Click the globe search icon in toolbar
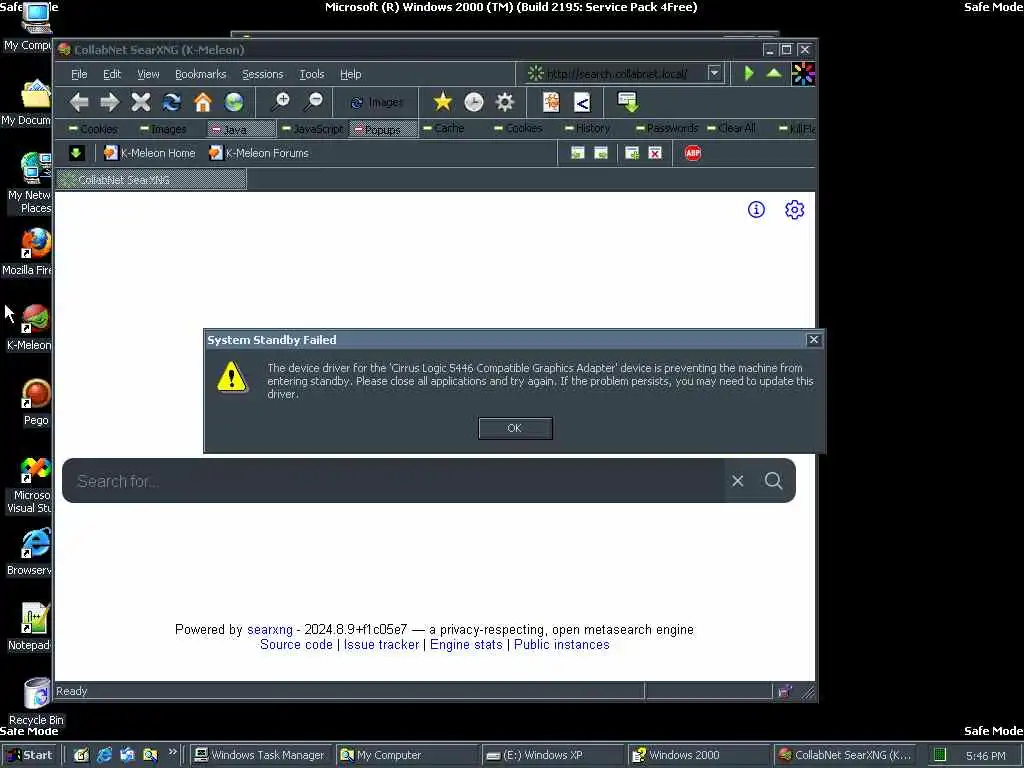Viewport: 1024px width, 768px height. pos(234,102)
